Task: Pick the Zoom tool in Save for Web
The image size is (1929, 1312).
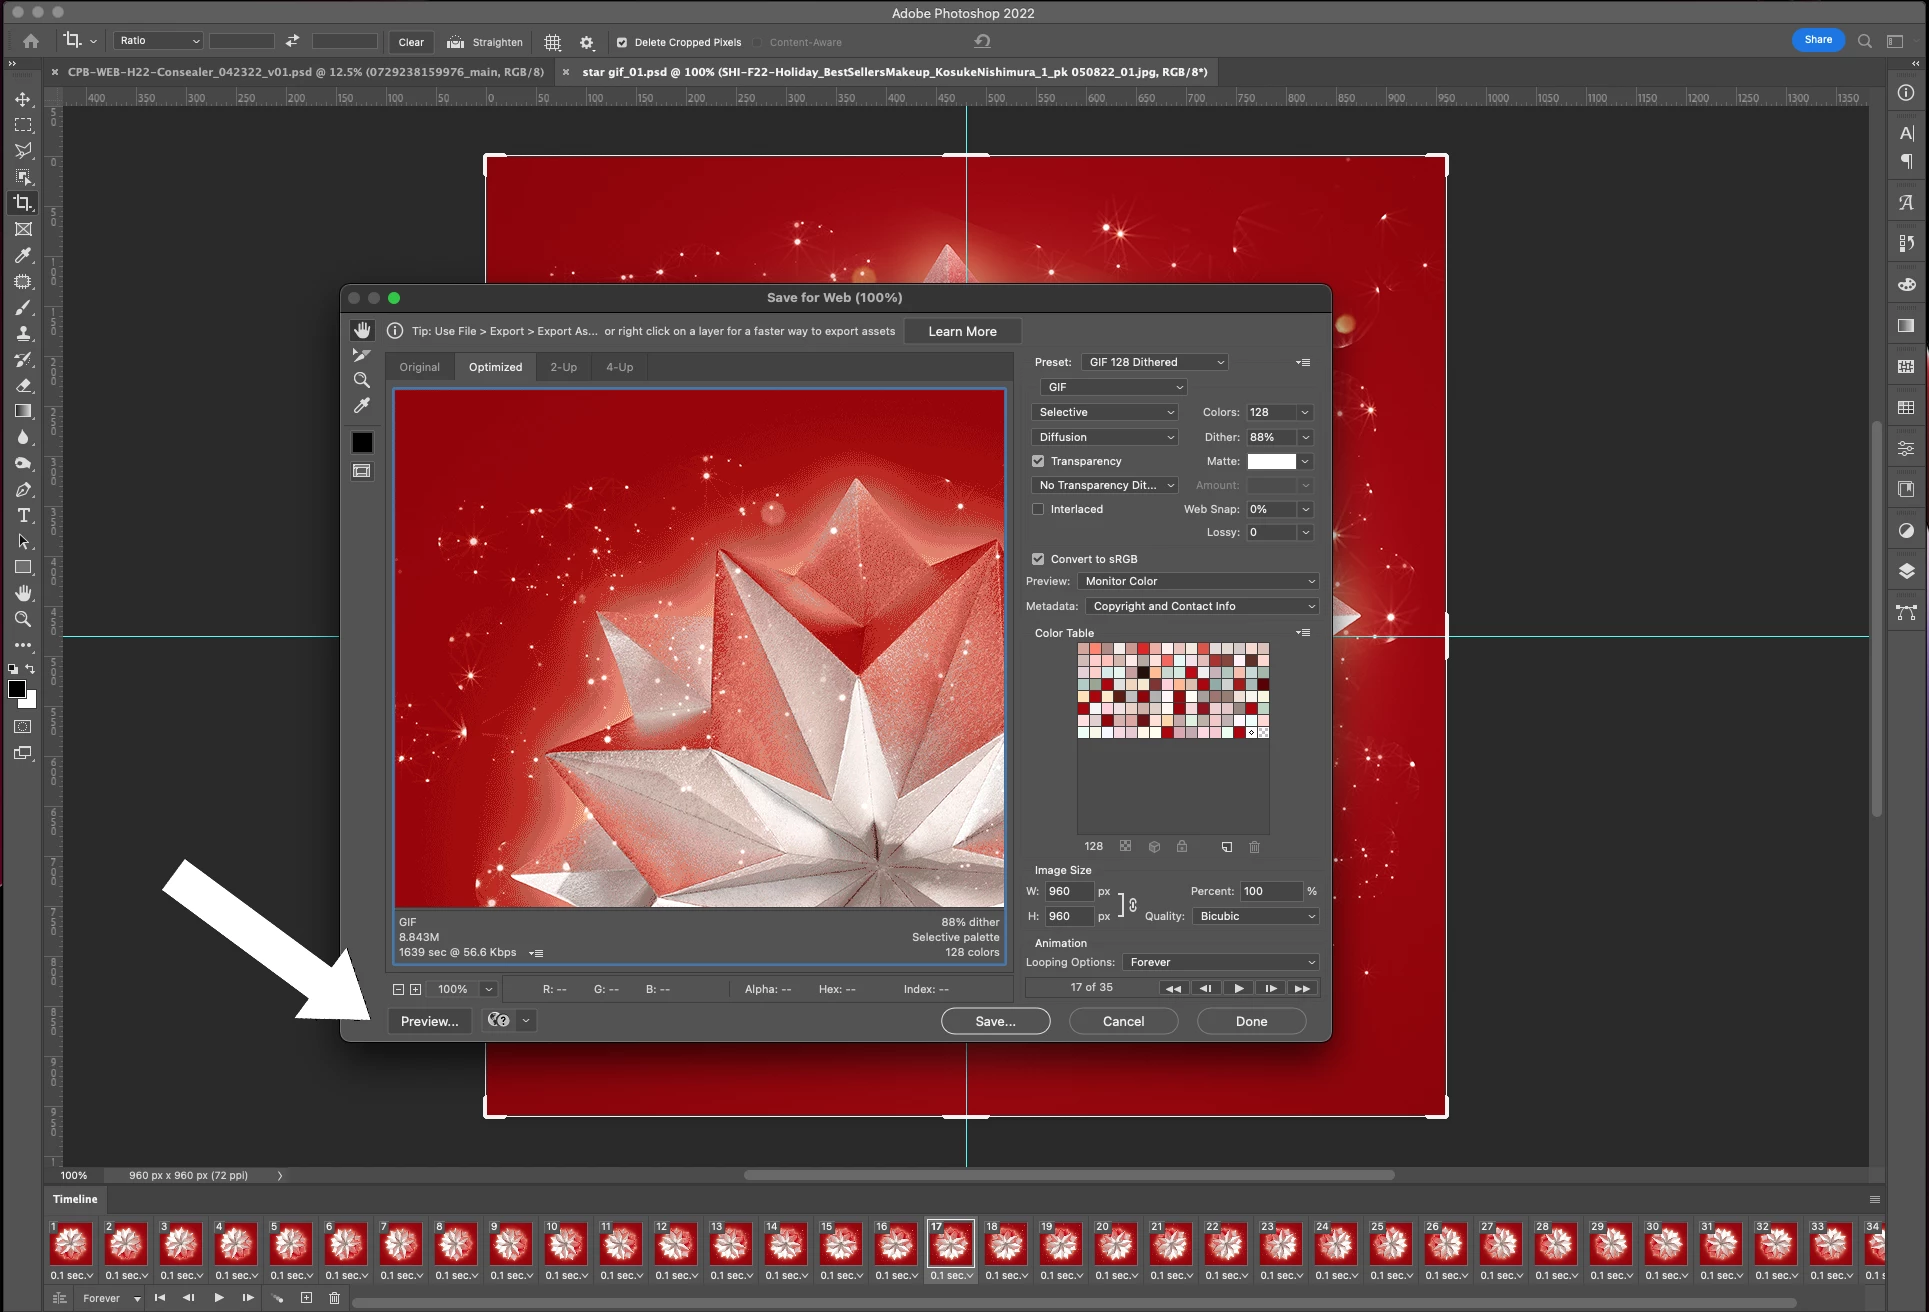Action: [362, 380]
